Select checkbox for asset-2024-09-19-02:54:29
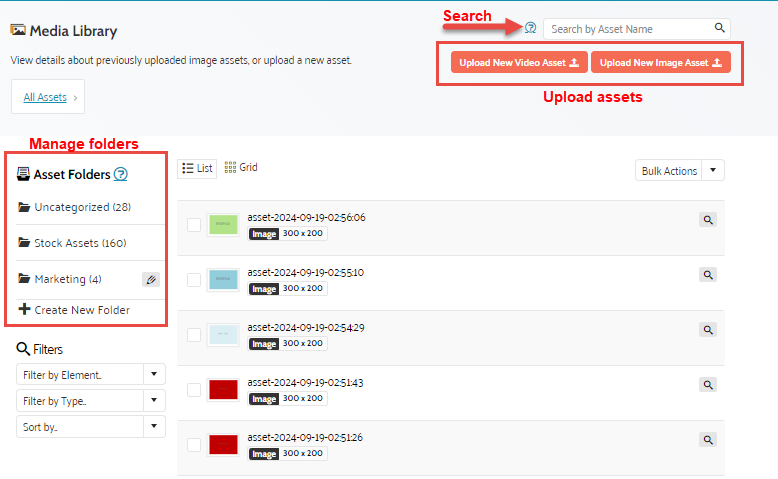 coord(194,335)
